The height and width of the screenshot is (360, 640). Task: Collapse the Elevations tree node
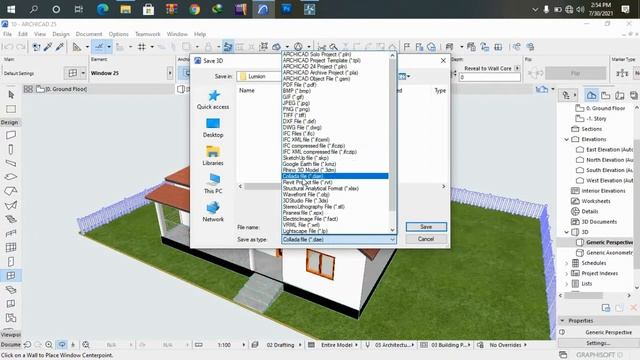567,139
